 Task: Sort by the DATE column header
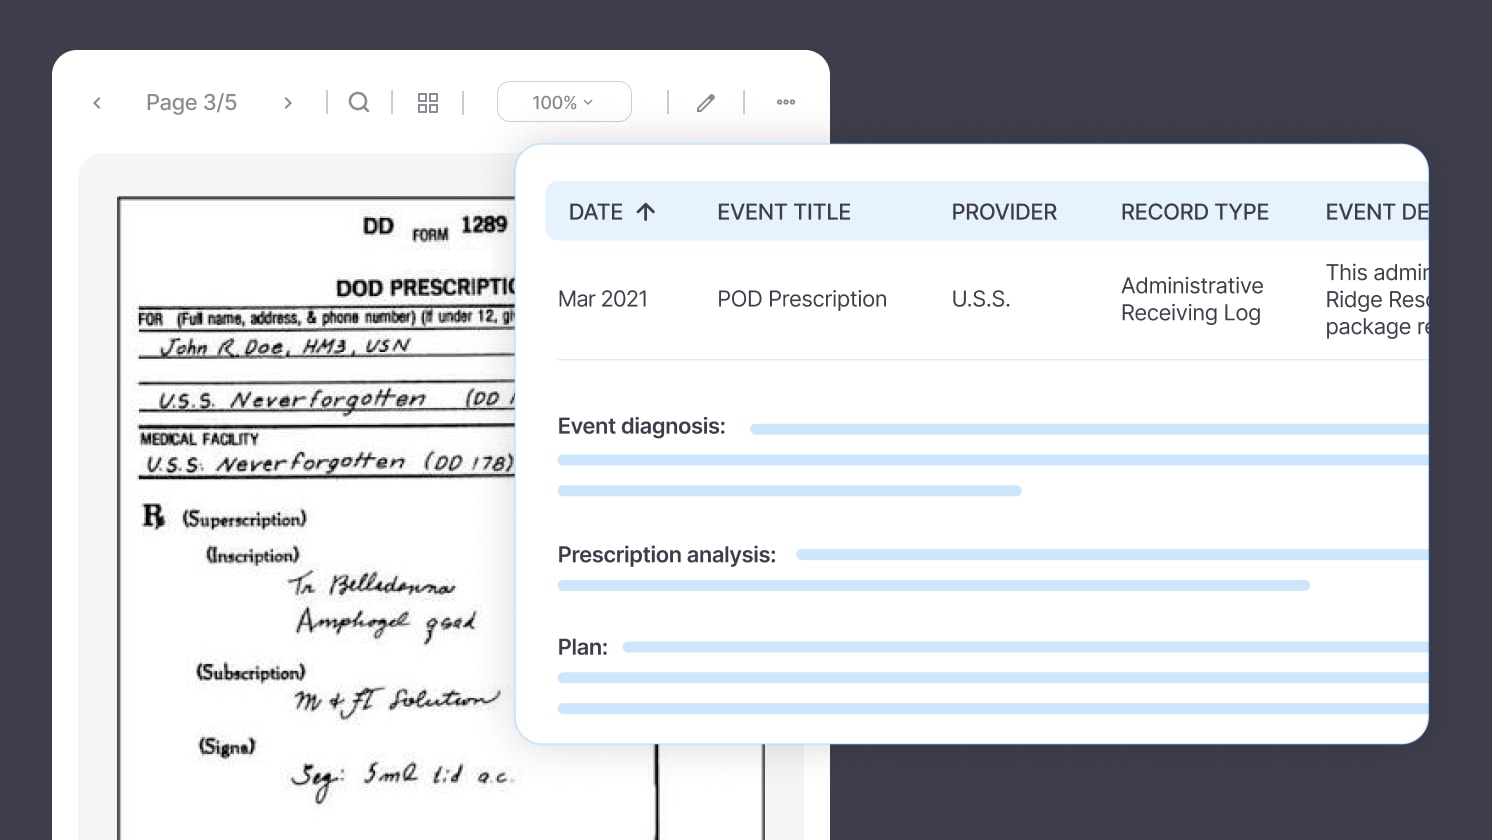(595, 212)
